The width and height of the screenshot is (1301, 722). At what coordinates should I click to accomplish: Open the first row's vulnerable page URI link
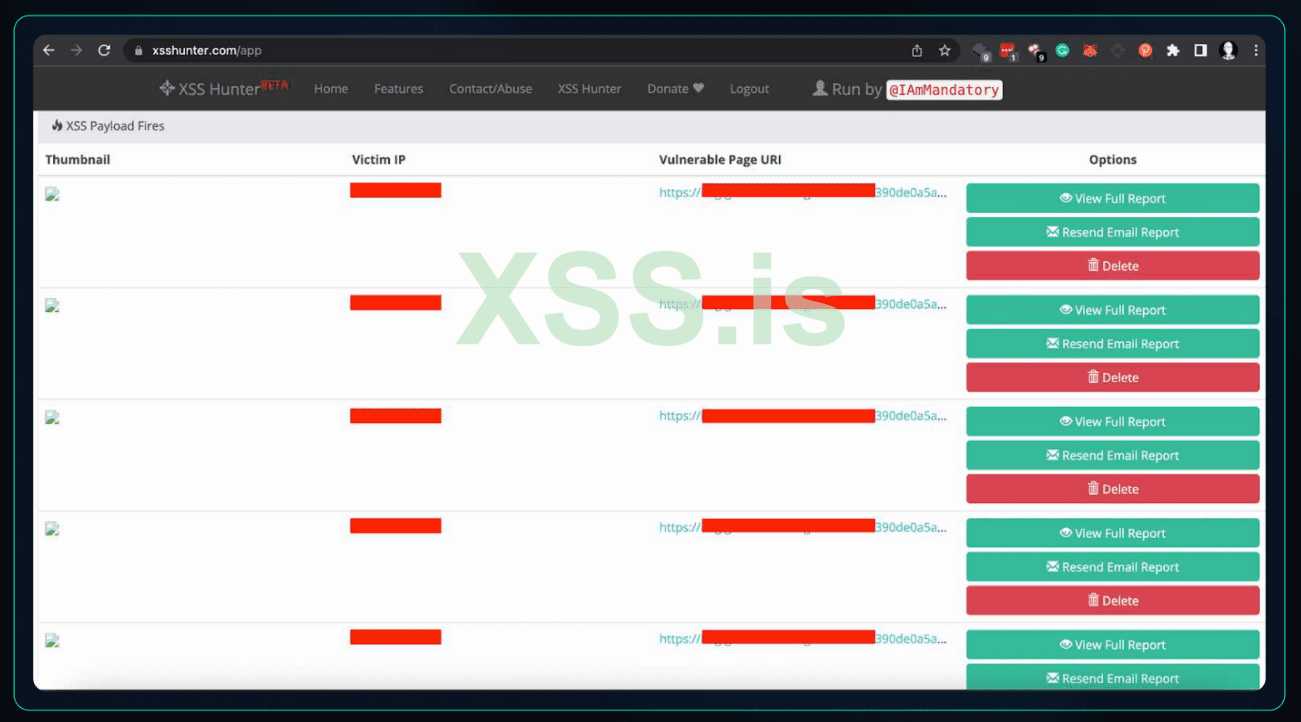pos(802,193)
